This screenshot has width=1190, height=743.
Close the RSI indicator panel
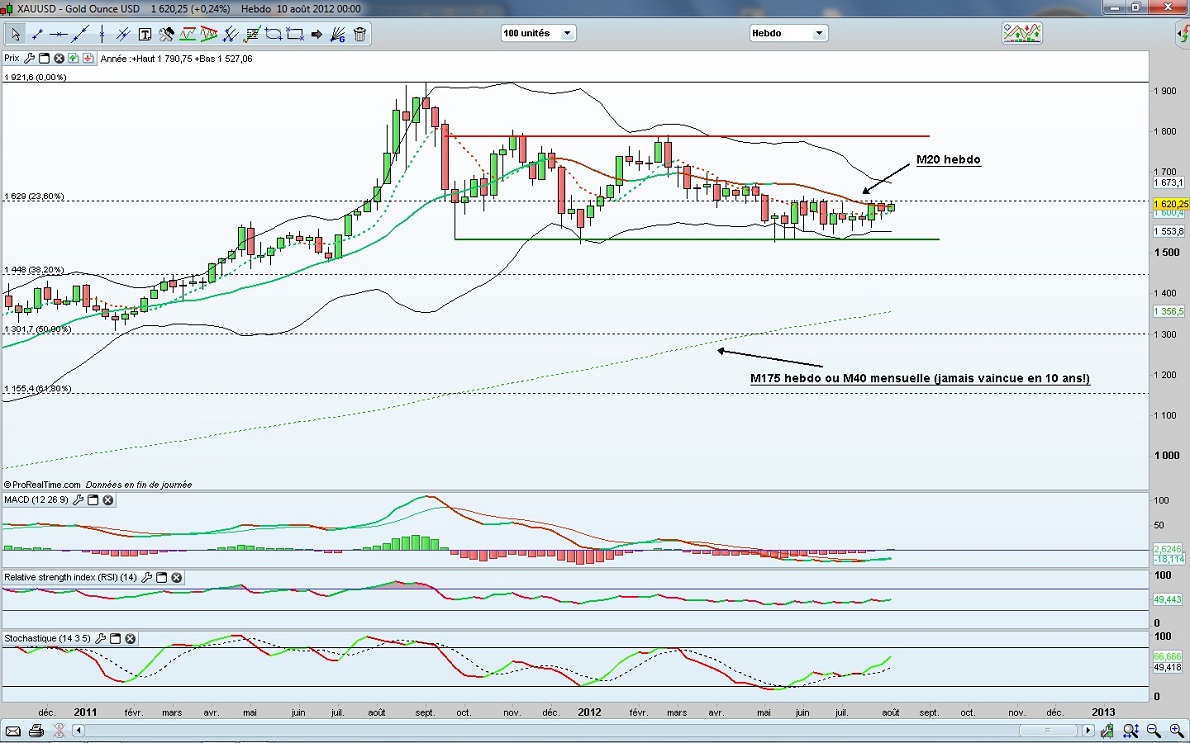point(177,577)
